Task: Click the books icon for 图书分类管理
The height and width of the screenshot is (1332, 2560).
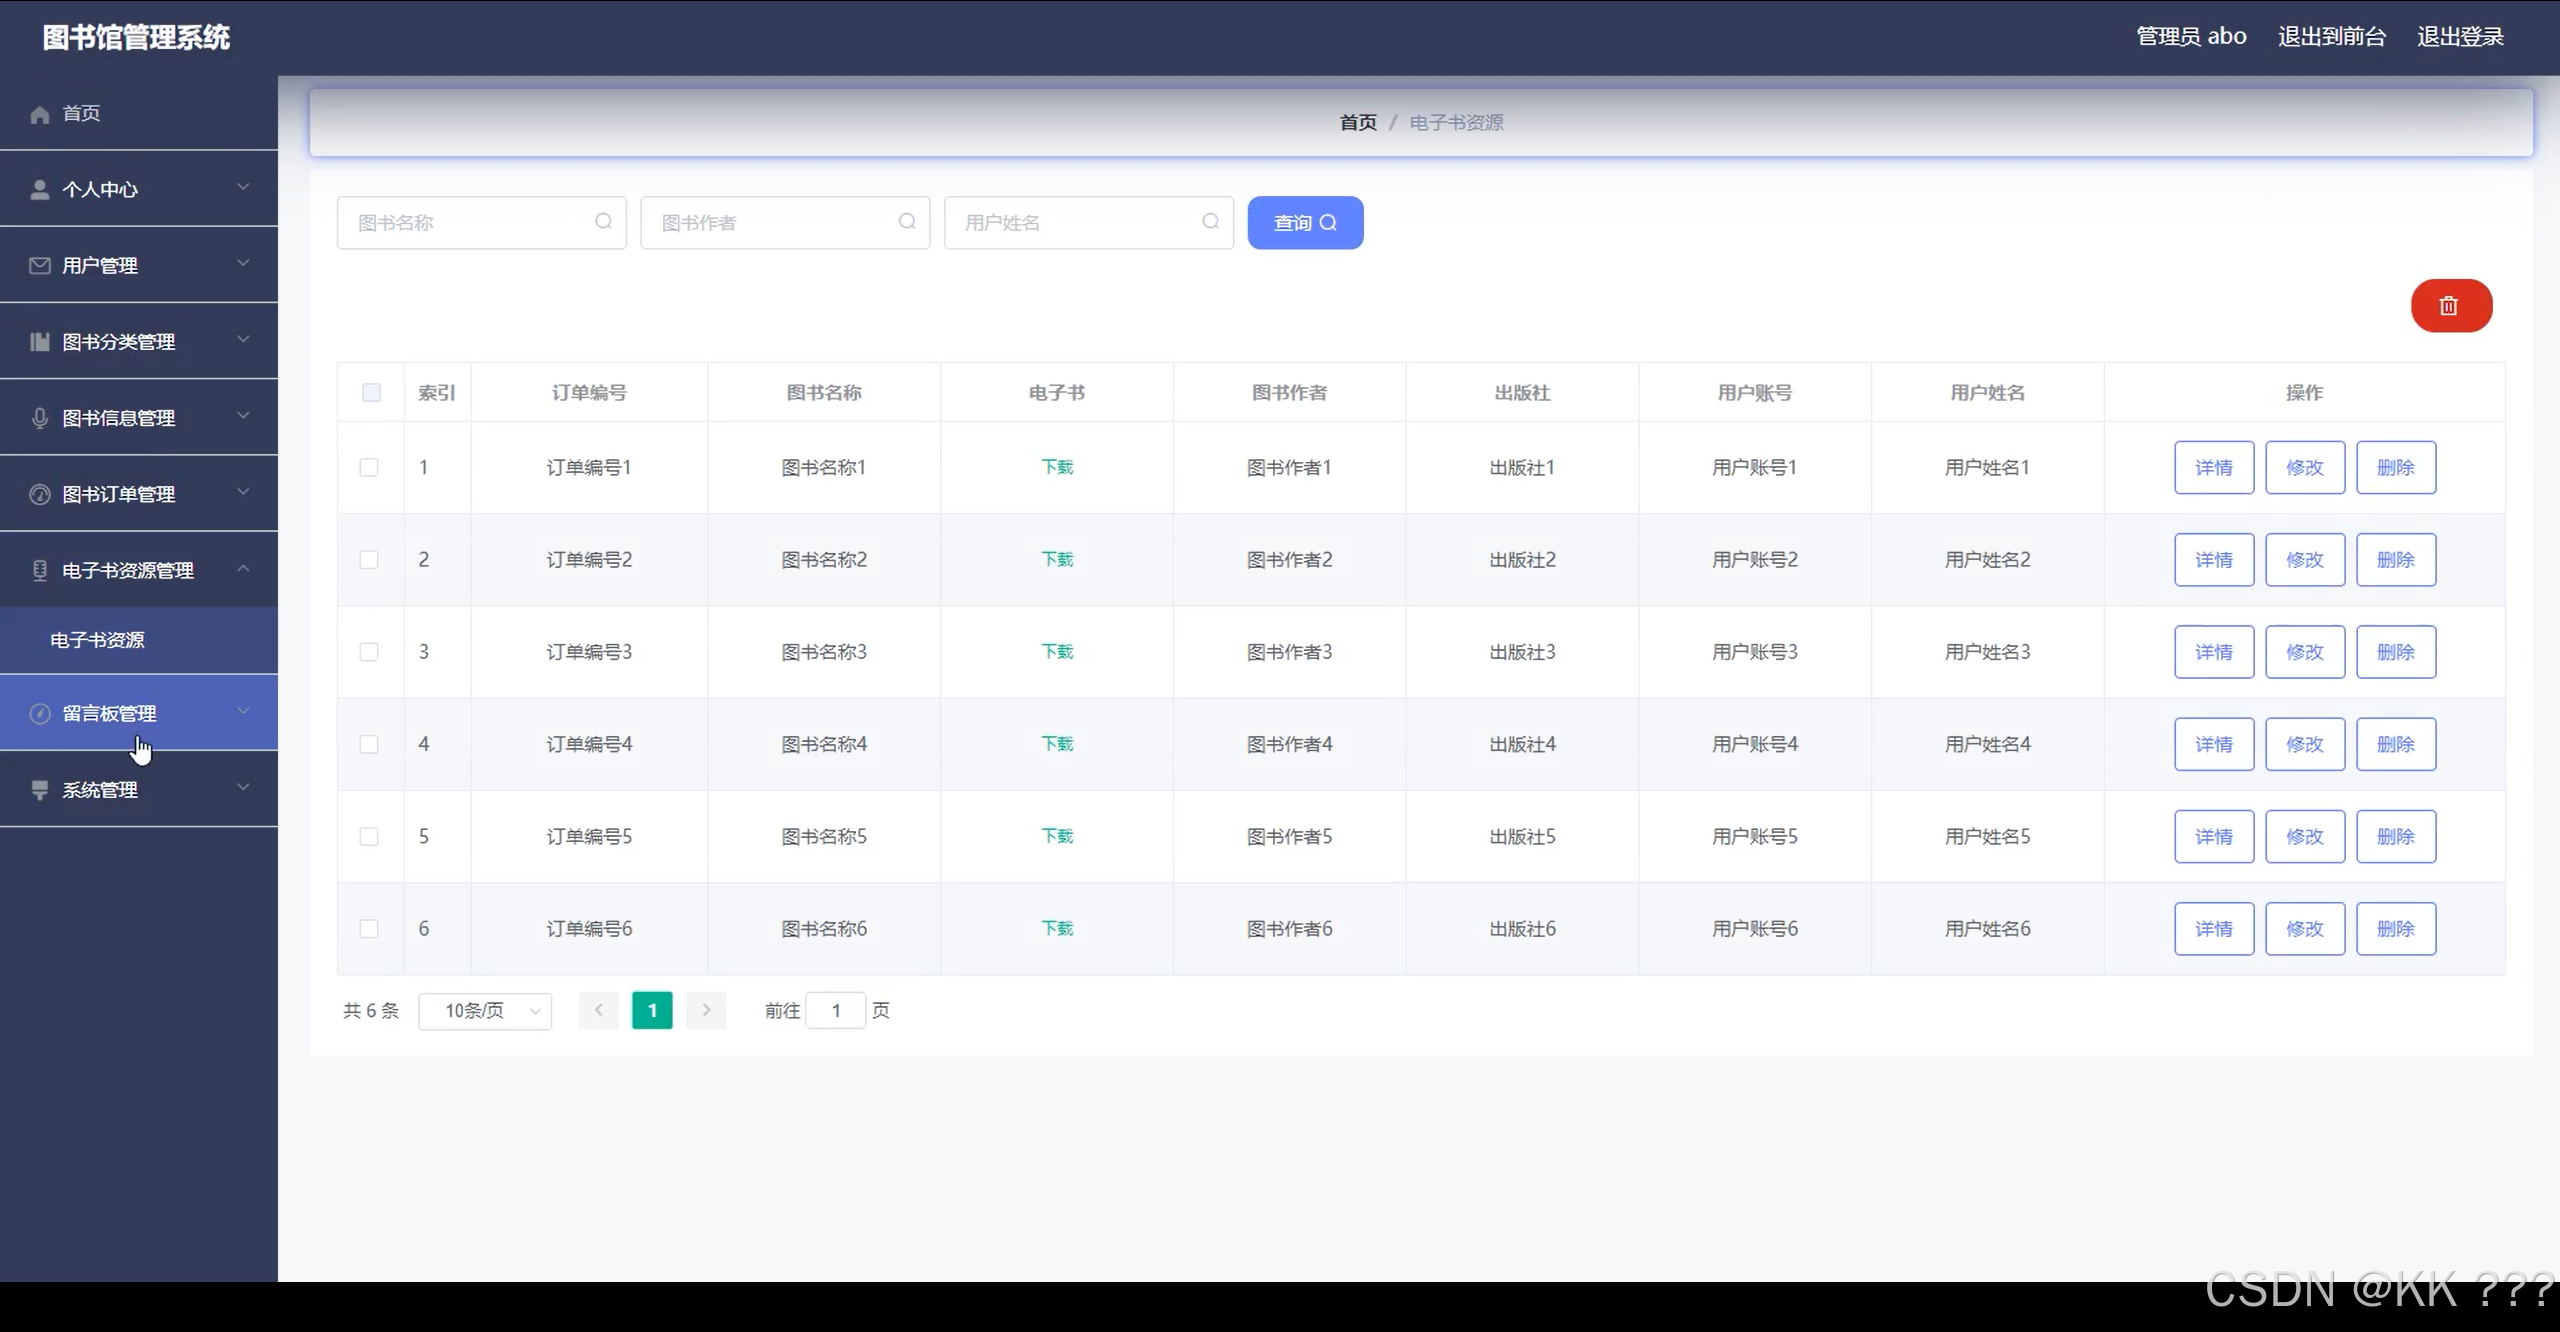Action: coord(40,342)
